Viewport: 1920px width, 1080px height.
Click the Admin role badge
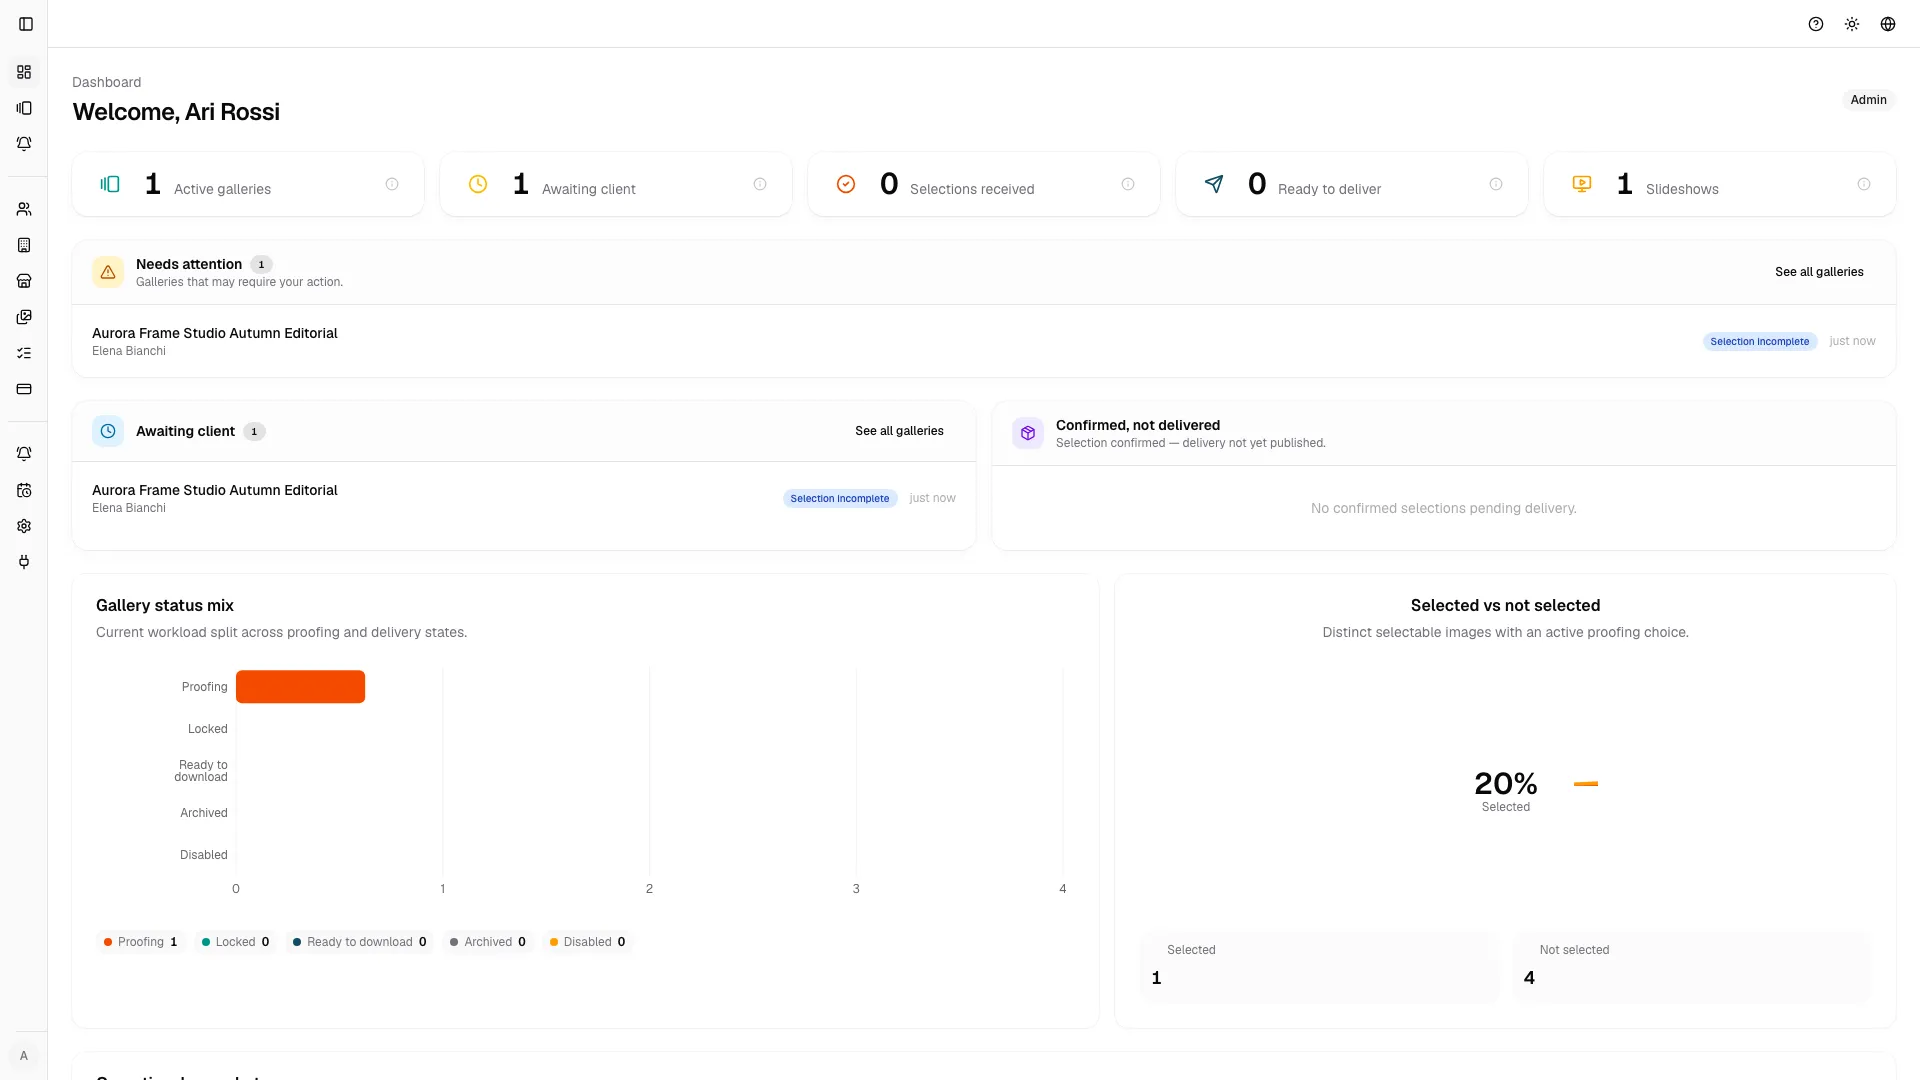pos(1868,100)
